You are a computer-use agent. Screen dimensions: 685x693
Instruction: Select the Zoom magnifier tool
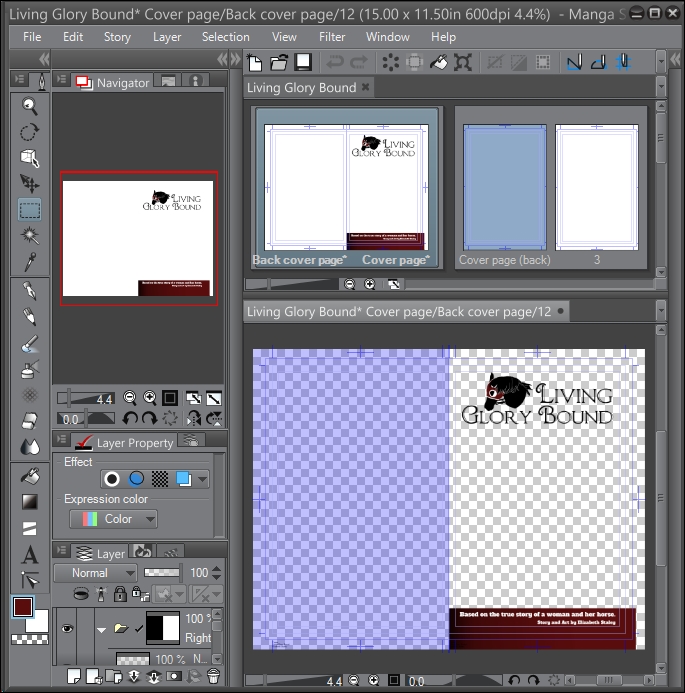click(x=30, y=106)
